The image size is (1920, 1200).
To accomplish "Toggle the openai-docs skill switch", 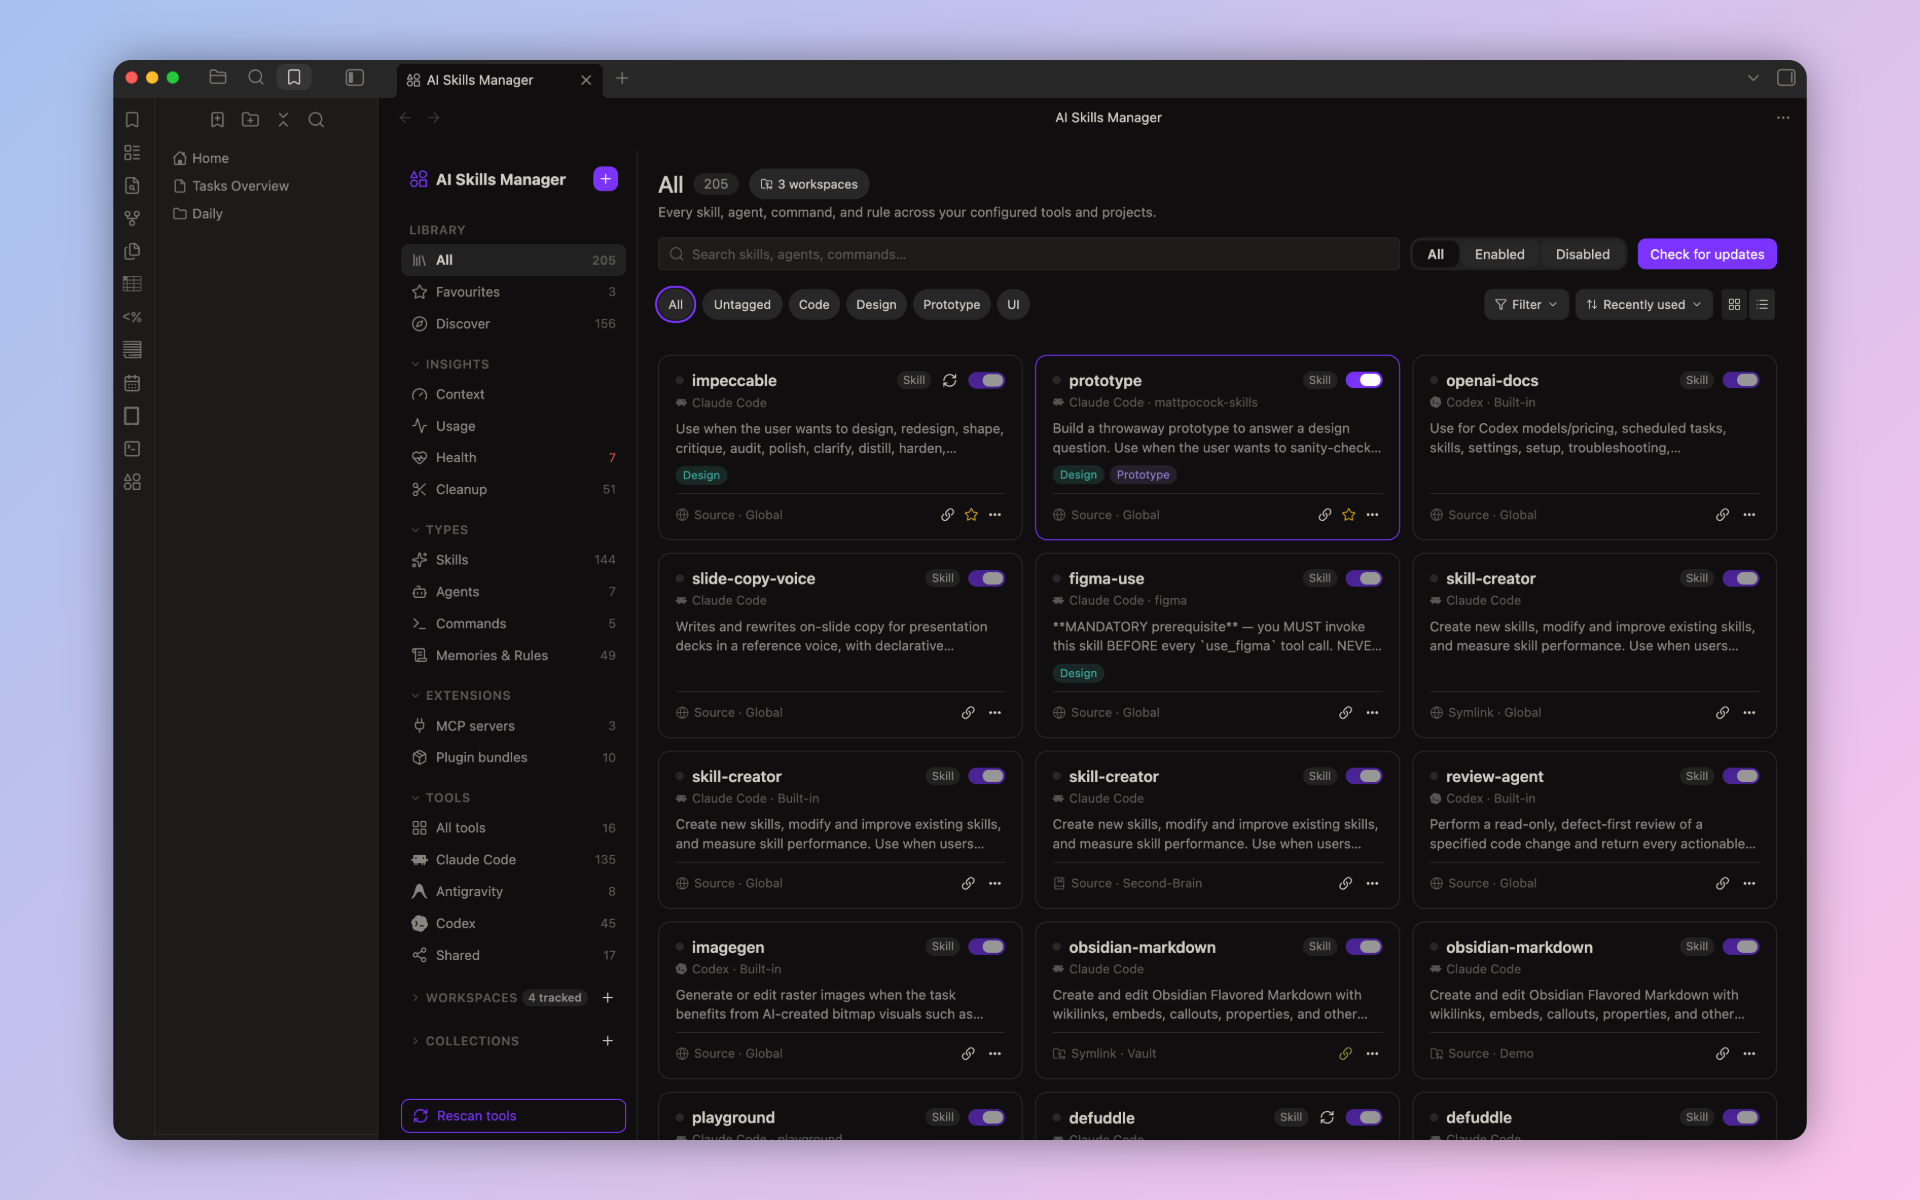I will pos(1741,380).
